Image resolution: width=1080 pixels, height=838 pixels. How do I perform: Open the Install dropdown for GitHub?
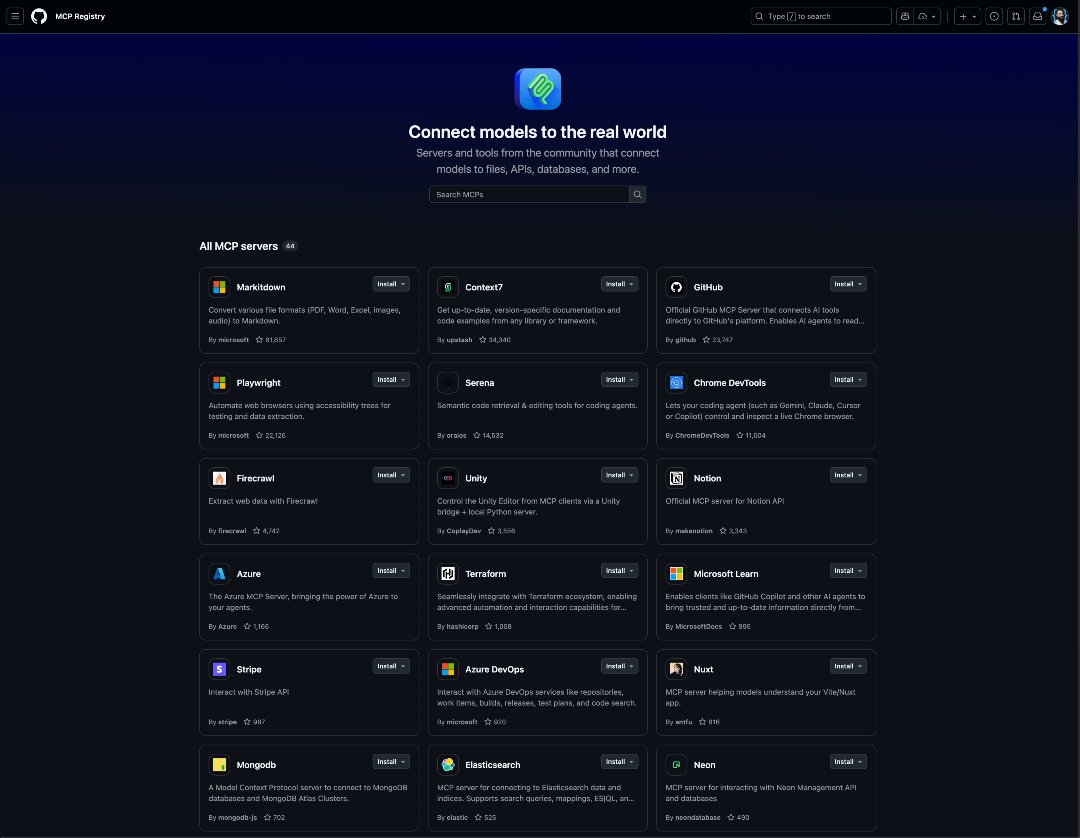tap(848, 284)
